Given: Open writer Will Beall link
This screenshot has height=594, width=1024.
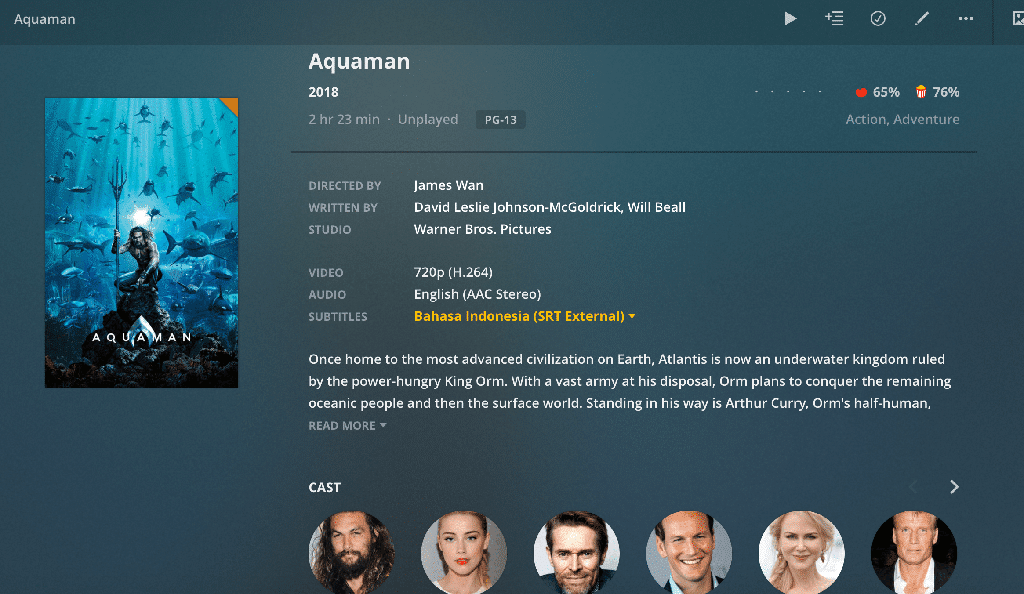Looking at the screenshot, I should (x=656, y=208).
